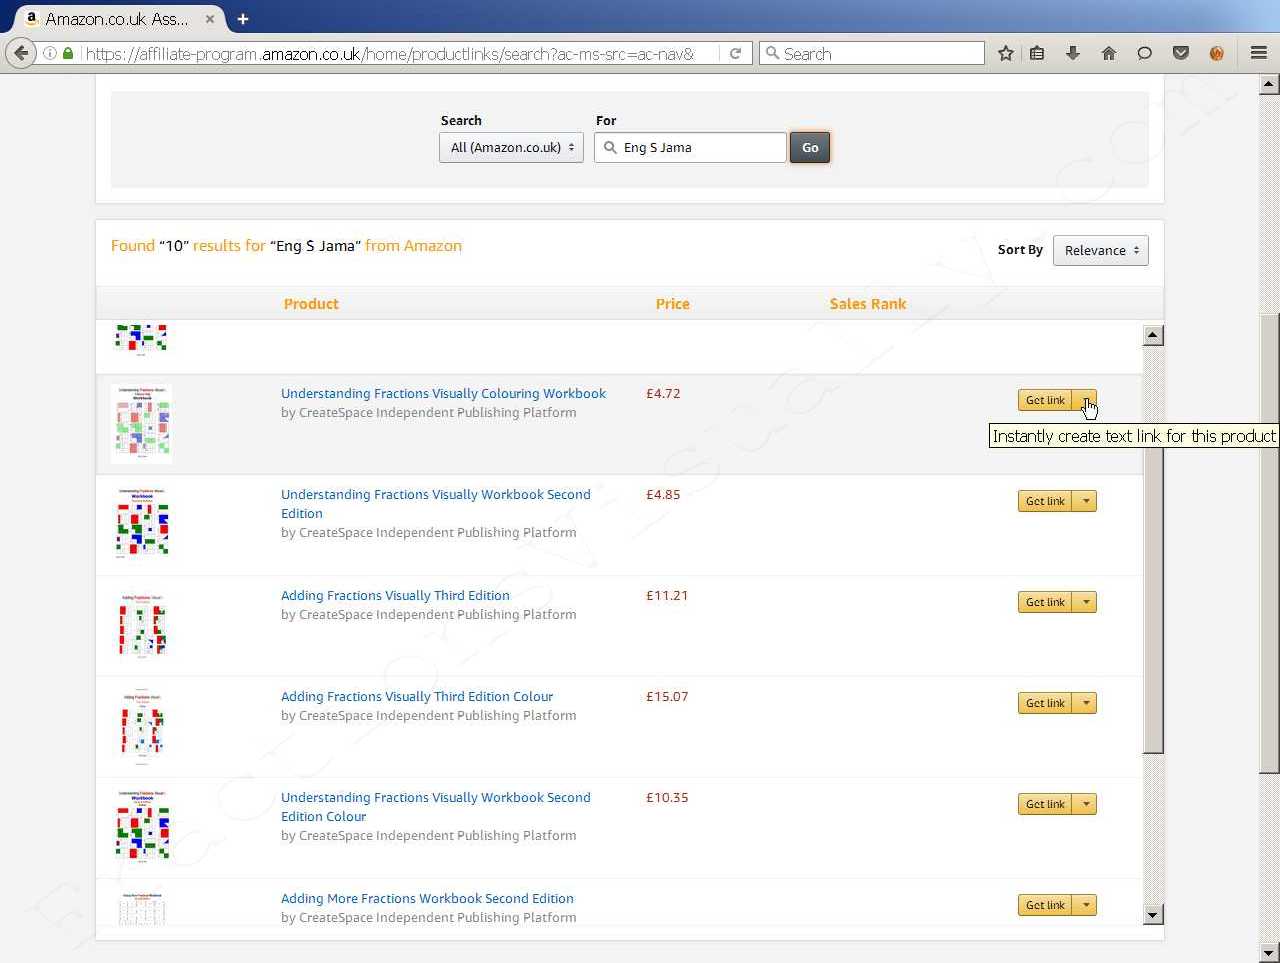Go to the browser home icon

tap(1109, 53)
